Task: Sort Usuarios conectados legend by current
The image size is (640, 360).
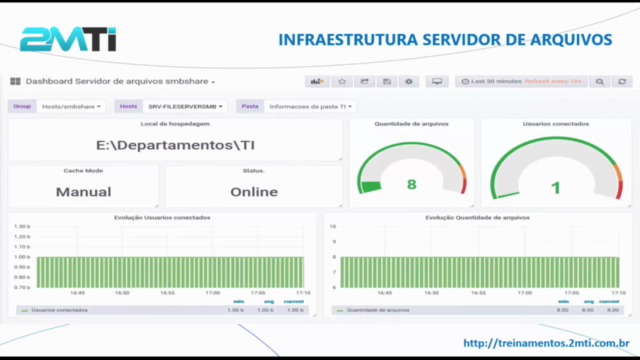Action: tap(293, 302)
